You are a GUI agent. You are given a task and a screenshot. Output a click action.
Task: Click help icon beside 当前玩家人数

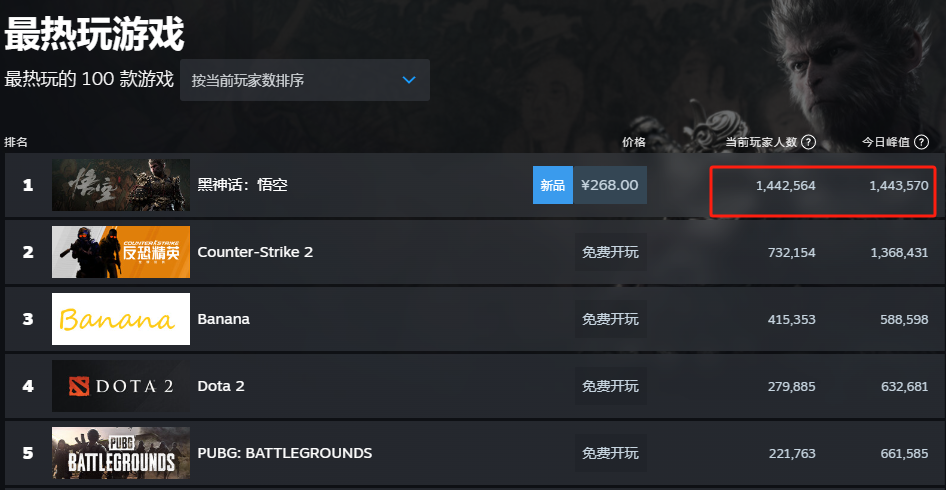coord(808,142)
